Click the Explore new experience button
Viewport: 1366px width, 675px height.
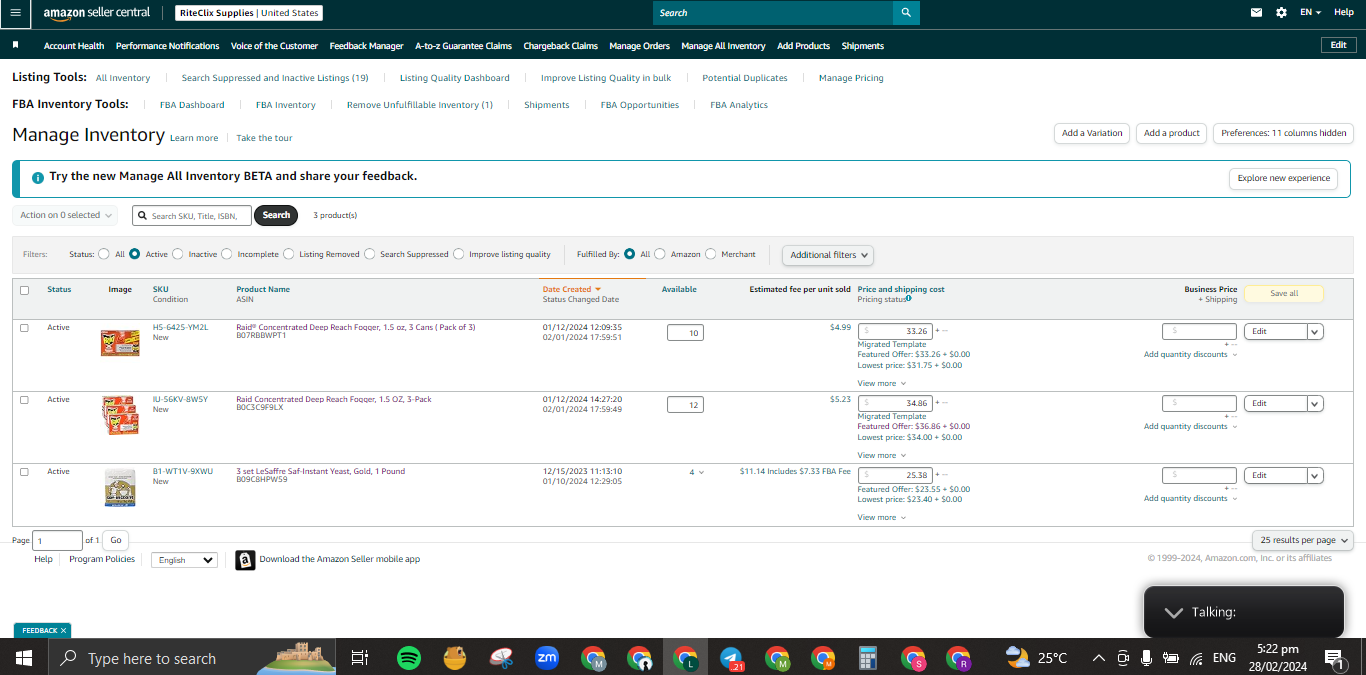click(1284, 178)
